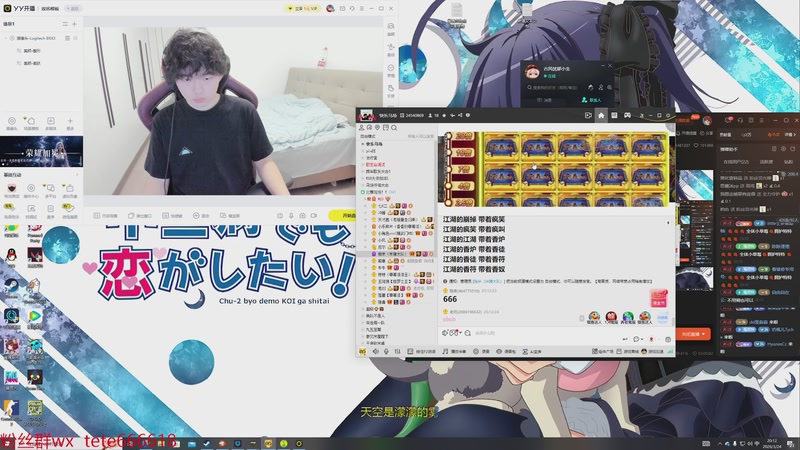The height and width of the screenshot is (450, 800).
Task: Open 场景模板 scene templates
Action: point(31,123)
